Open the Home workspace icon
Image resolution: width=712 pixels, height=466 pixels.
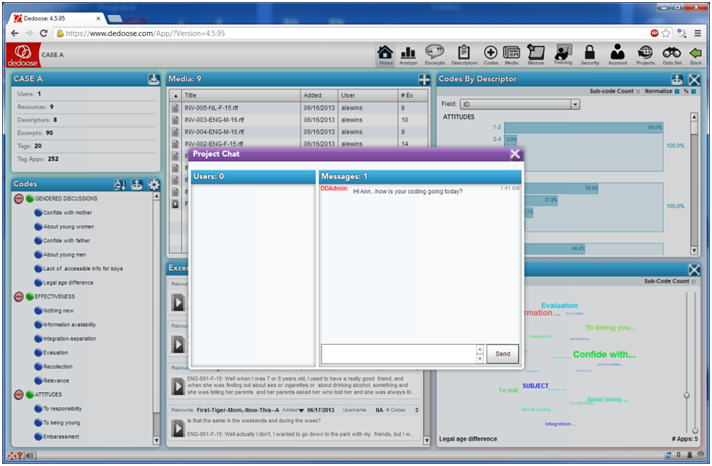point(385,55)
